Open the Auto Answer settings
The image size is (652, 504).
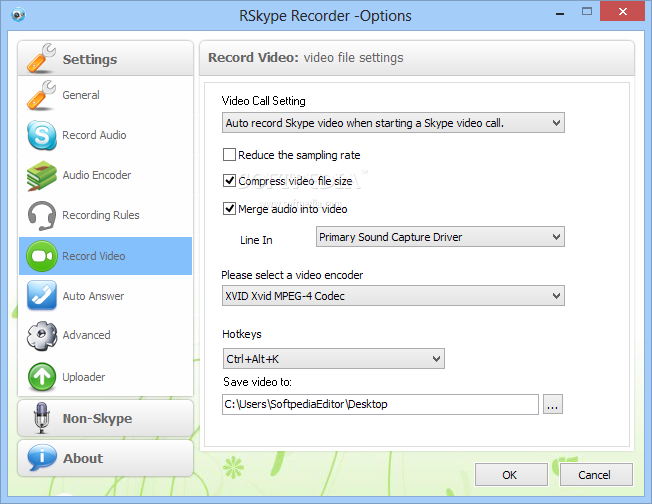[105, 296]
